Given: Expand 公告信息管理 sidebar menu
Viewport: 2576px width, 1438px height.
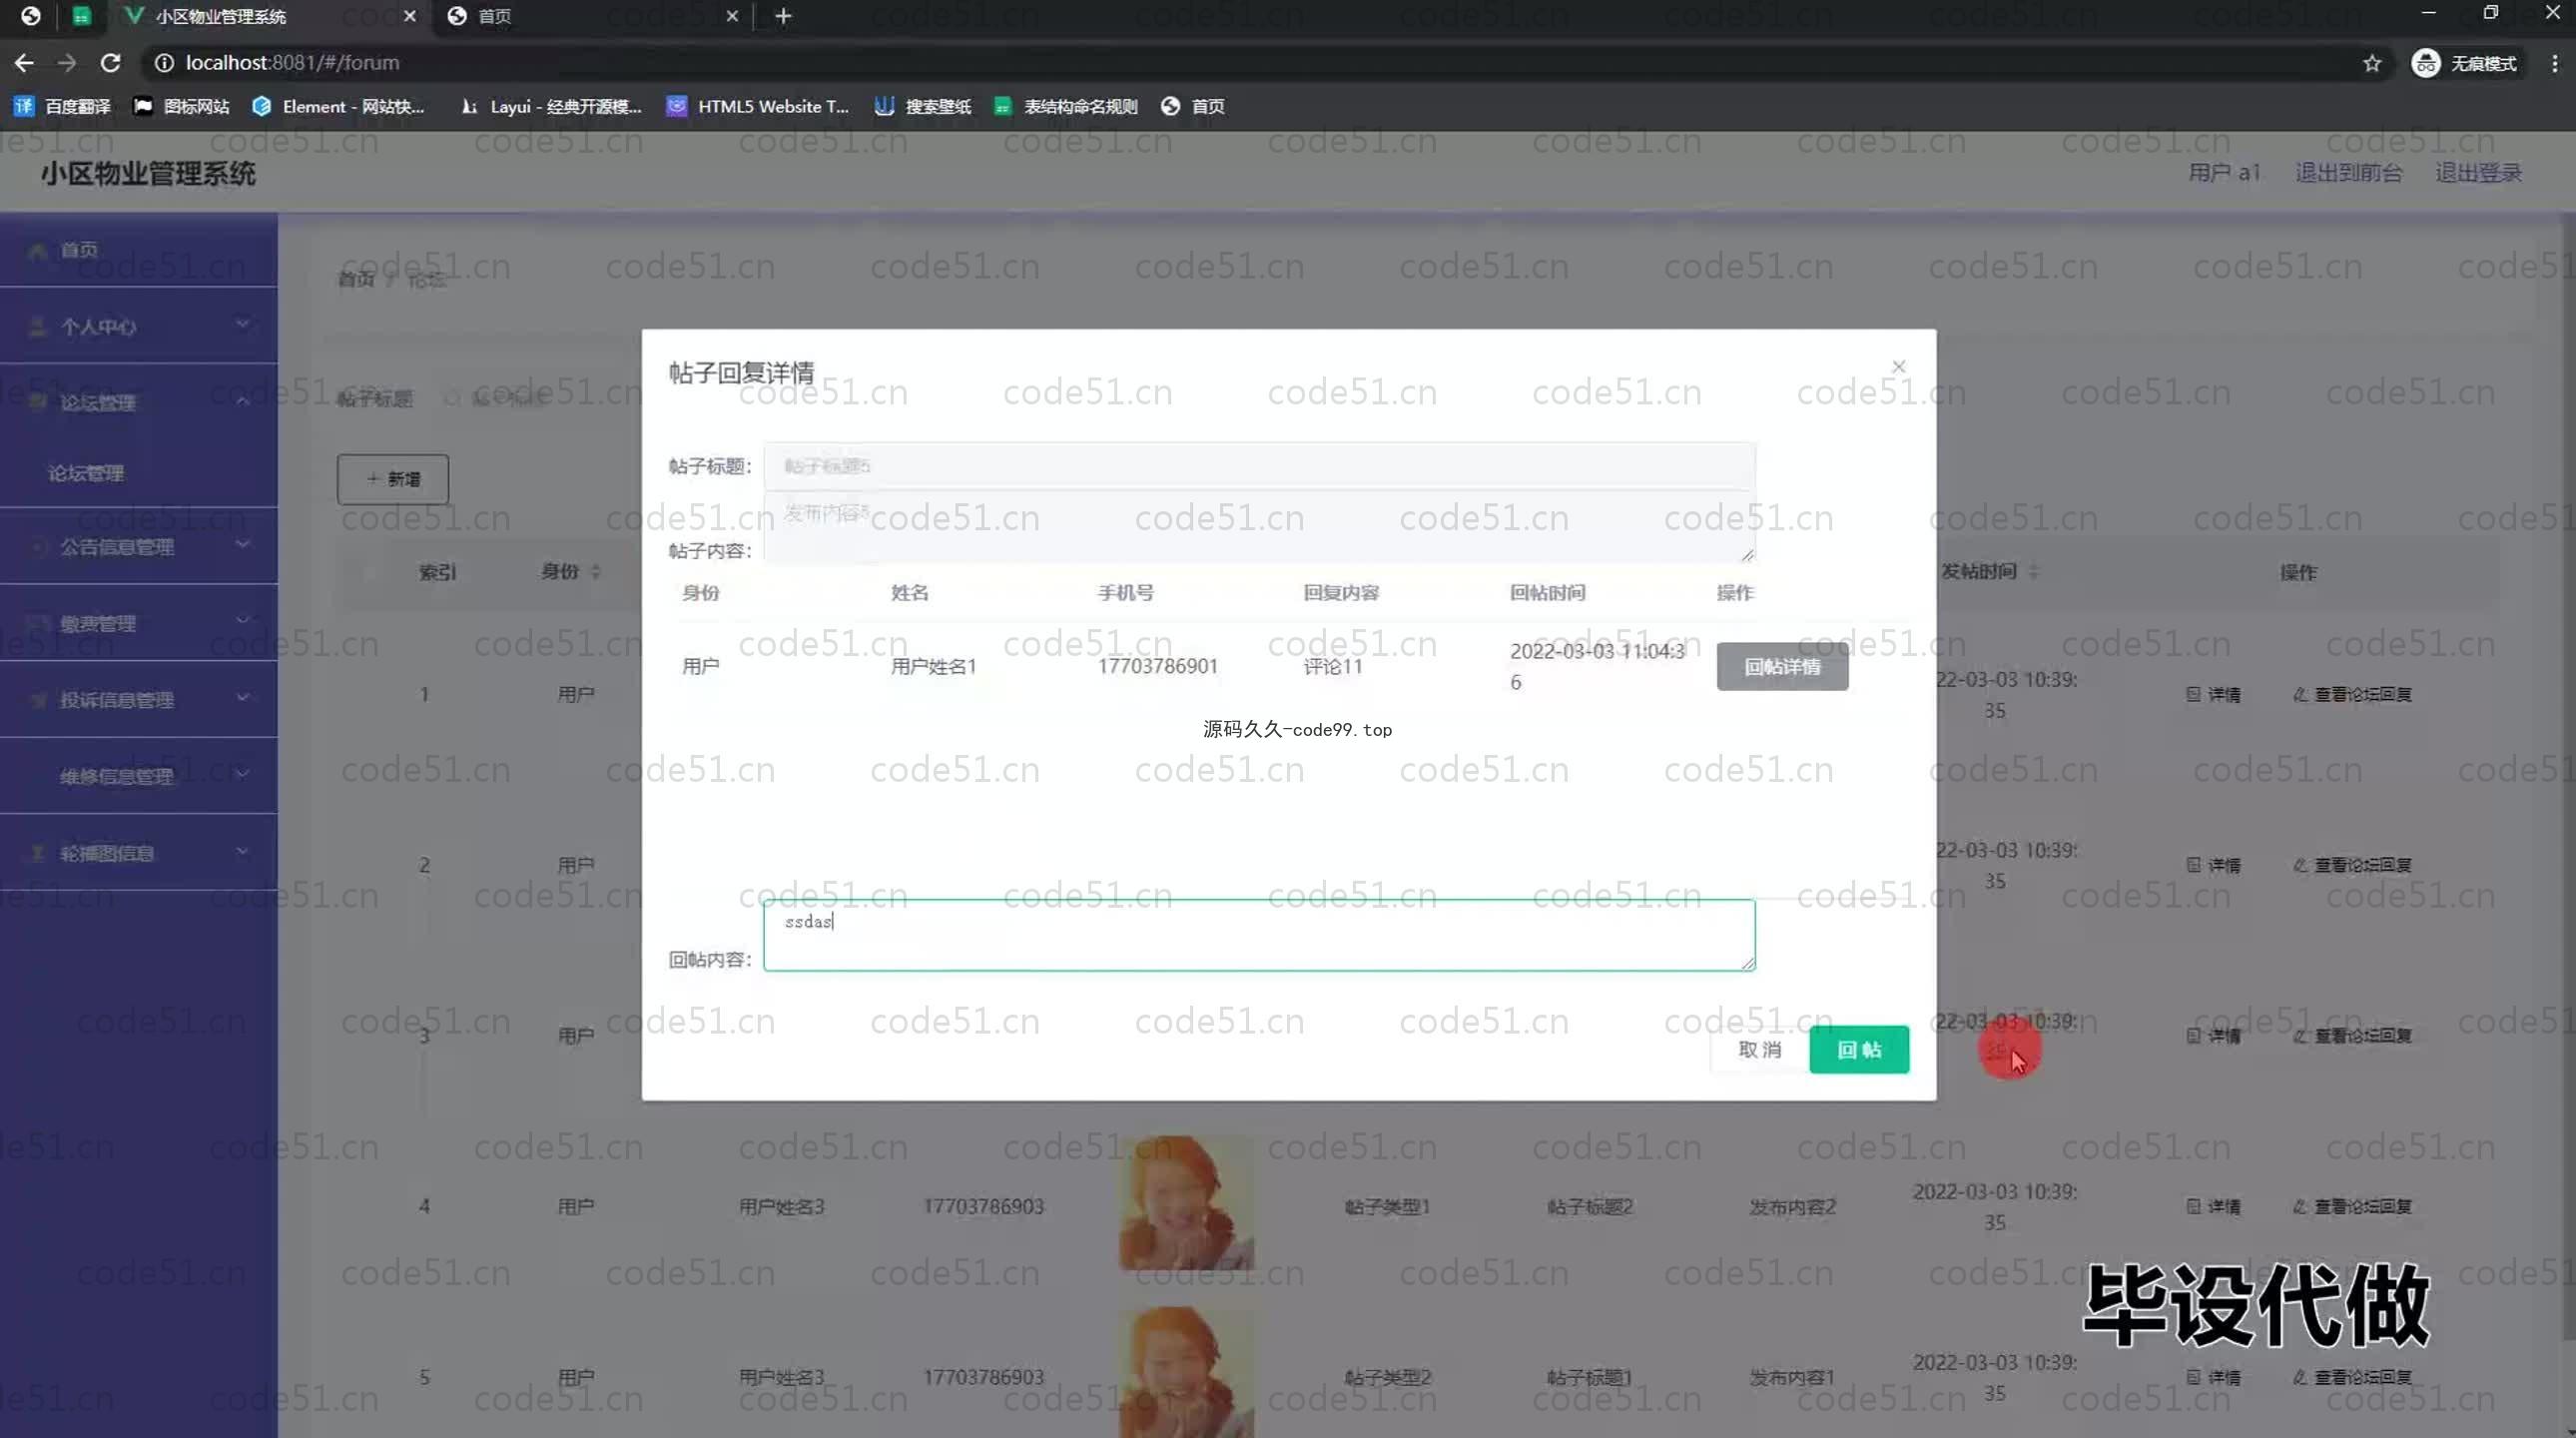Looking at the screenshot, I should 139,546.
